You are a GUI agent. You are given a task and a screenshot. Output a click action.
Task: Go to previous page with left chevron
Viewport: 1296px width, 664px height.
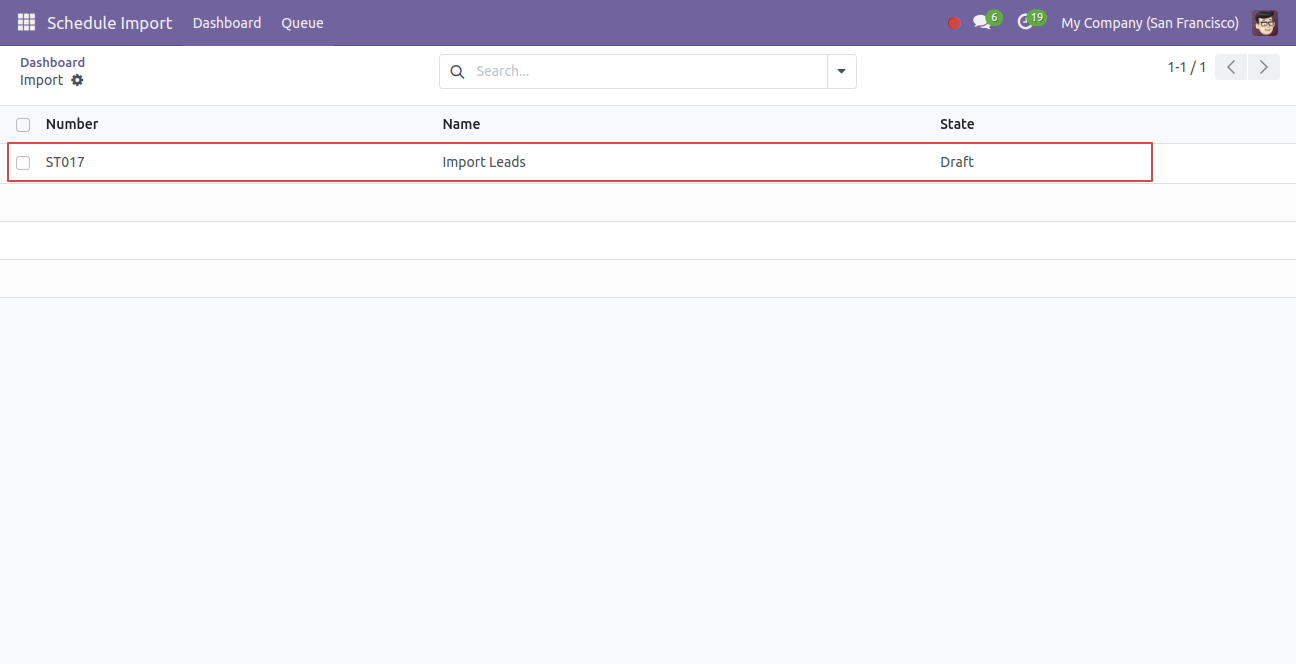pyautogui.click(x=1231, y=67)
